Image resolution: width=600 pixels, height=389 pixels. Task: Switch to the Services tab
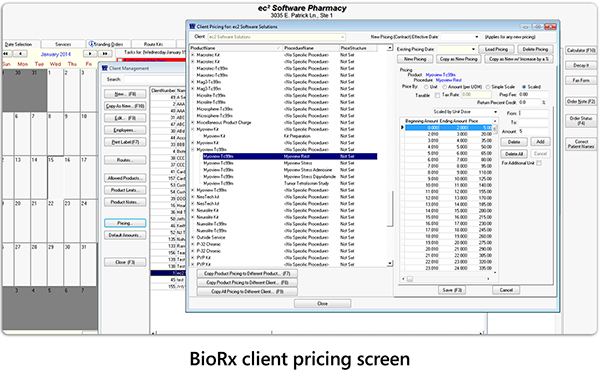[x=63, y=44]
